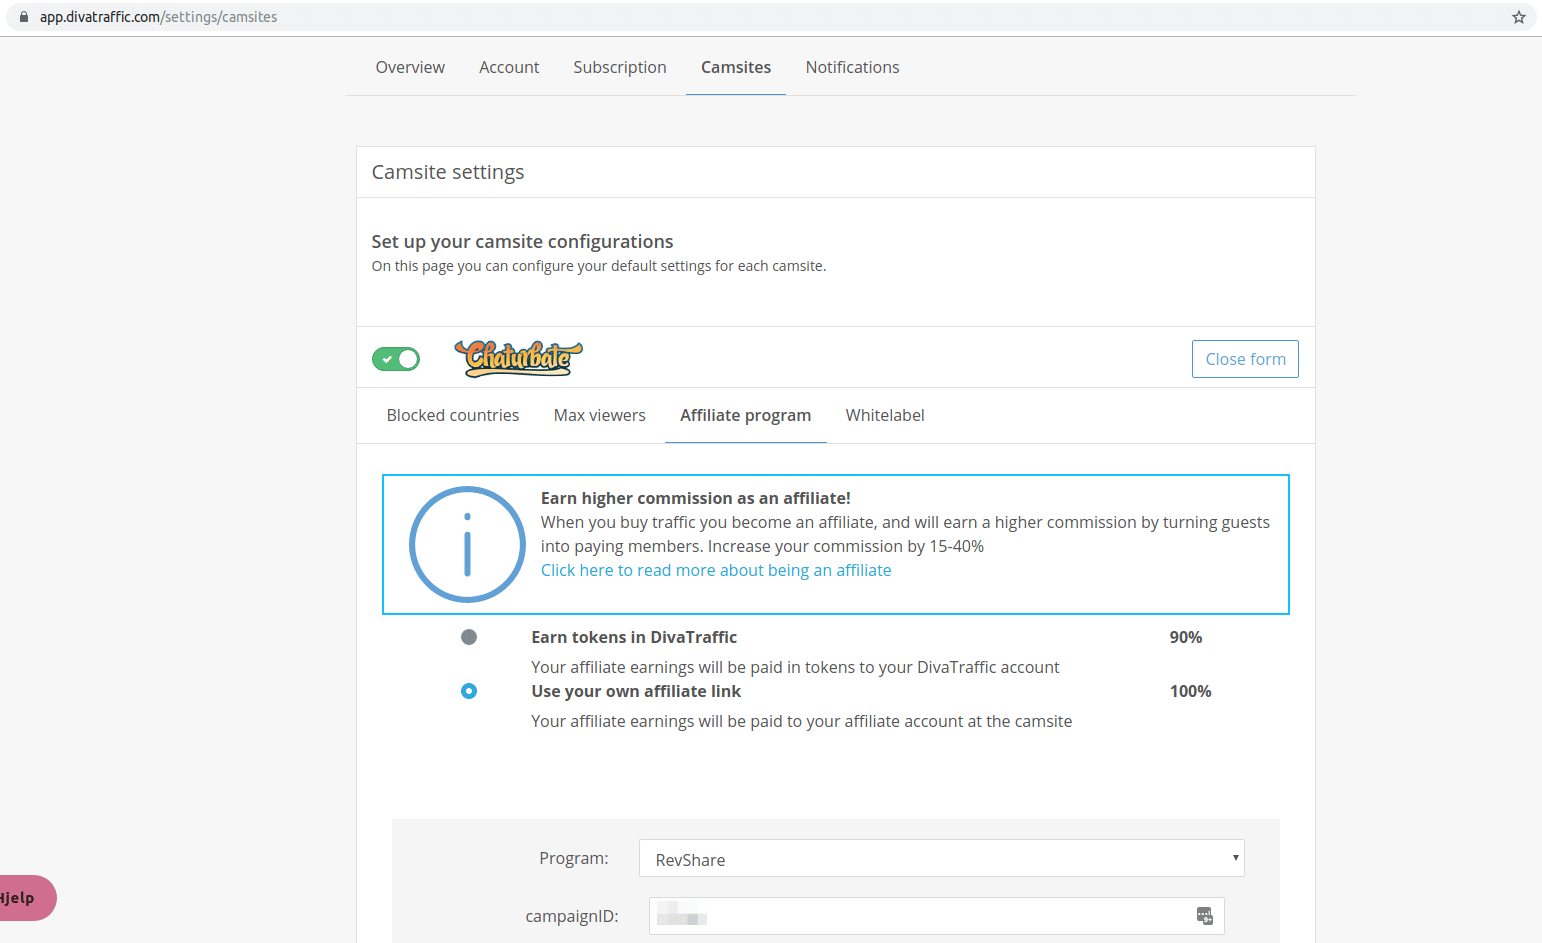Disable the Chaturbate camsite toggle
Screen dimensions: 1542x943
tap(396, 359)
